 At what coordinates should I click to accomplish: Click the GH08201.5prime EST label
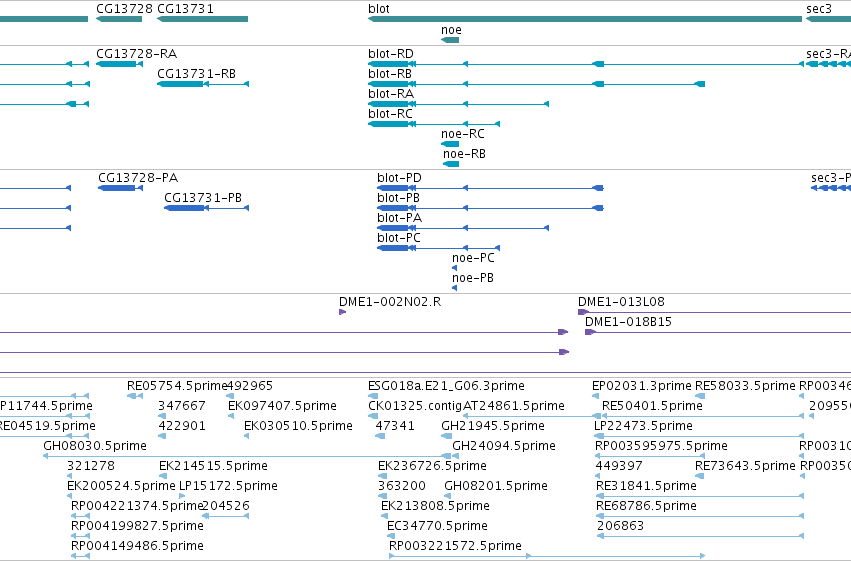pos(496,486)
